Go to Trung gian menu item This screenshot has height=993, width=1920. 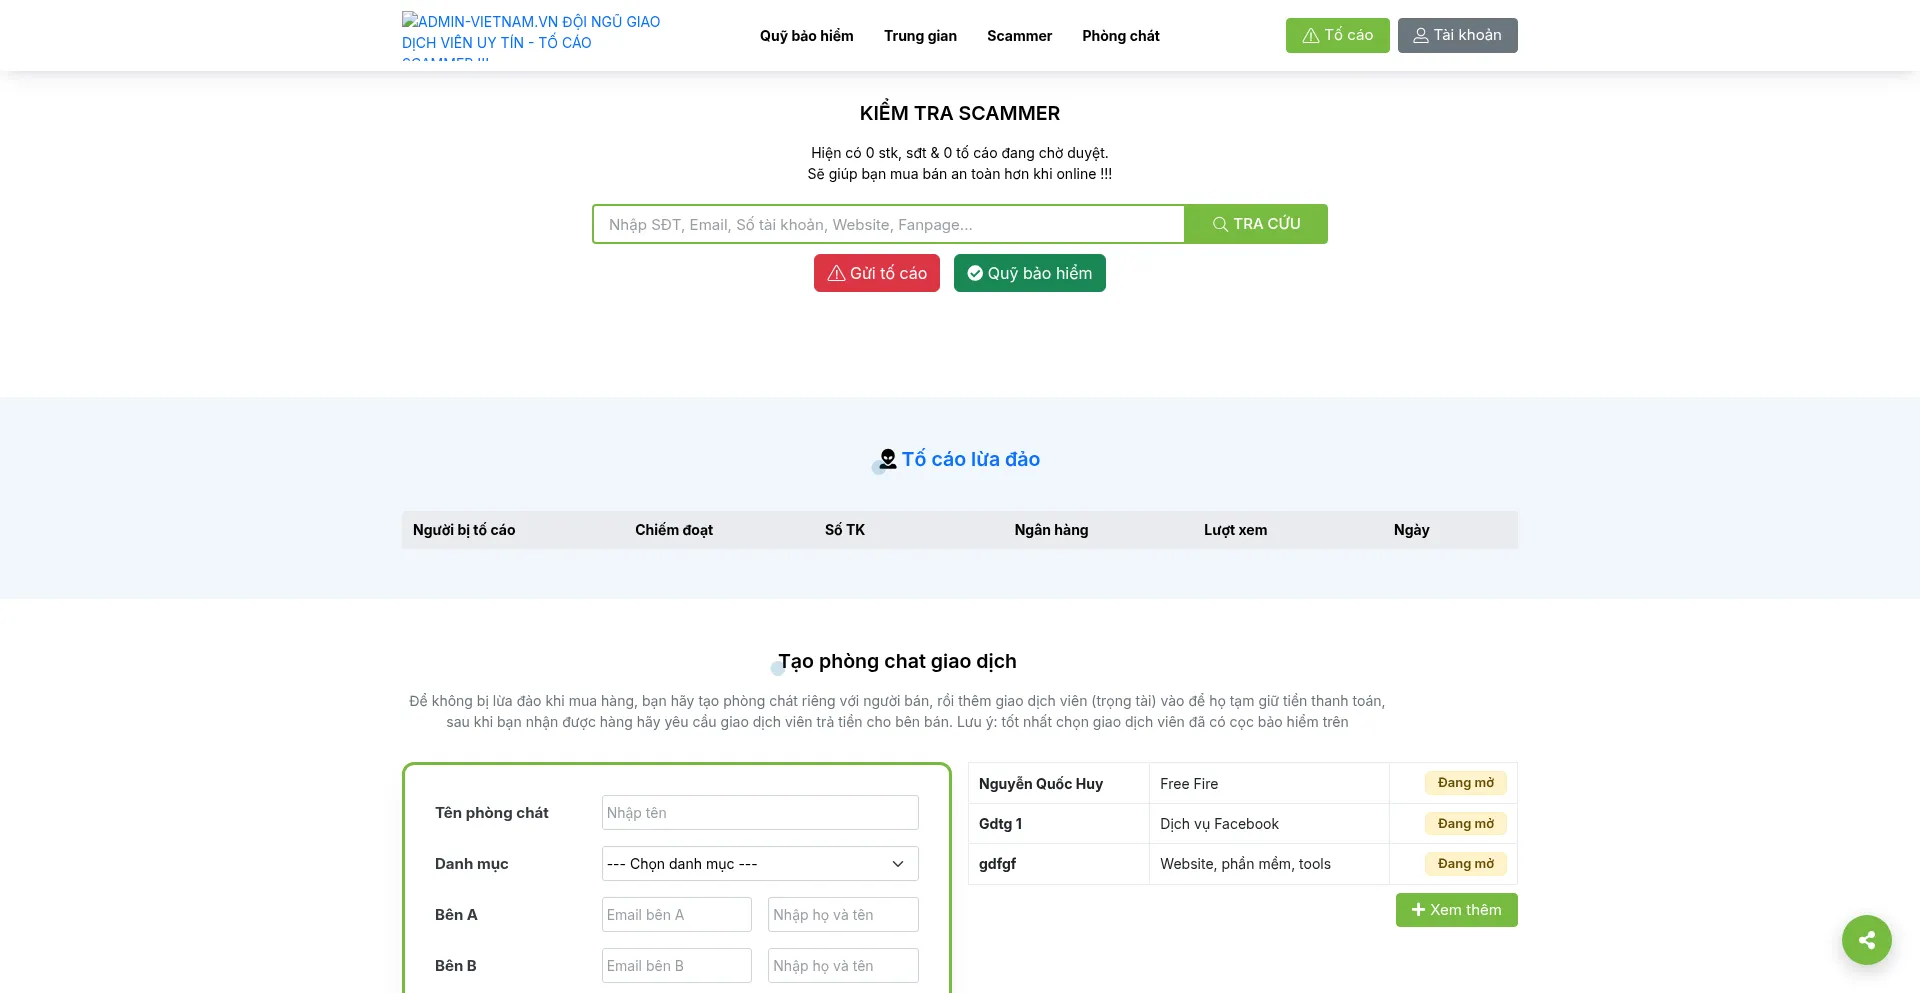920,36
